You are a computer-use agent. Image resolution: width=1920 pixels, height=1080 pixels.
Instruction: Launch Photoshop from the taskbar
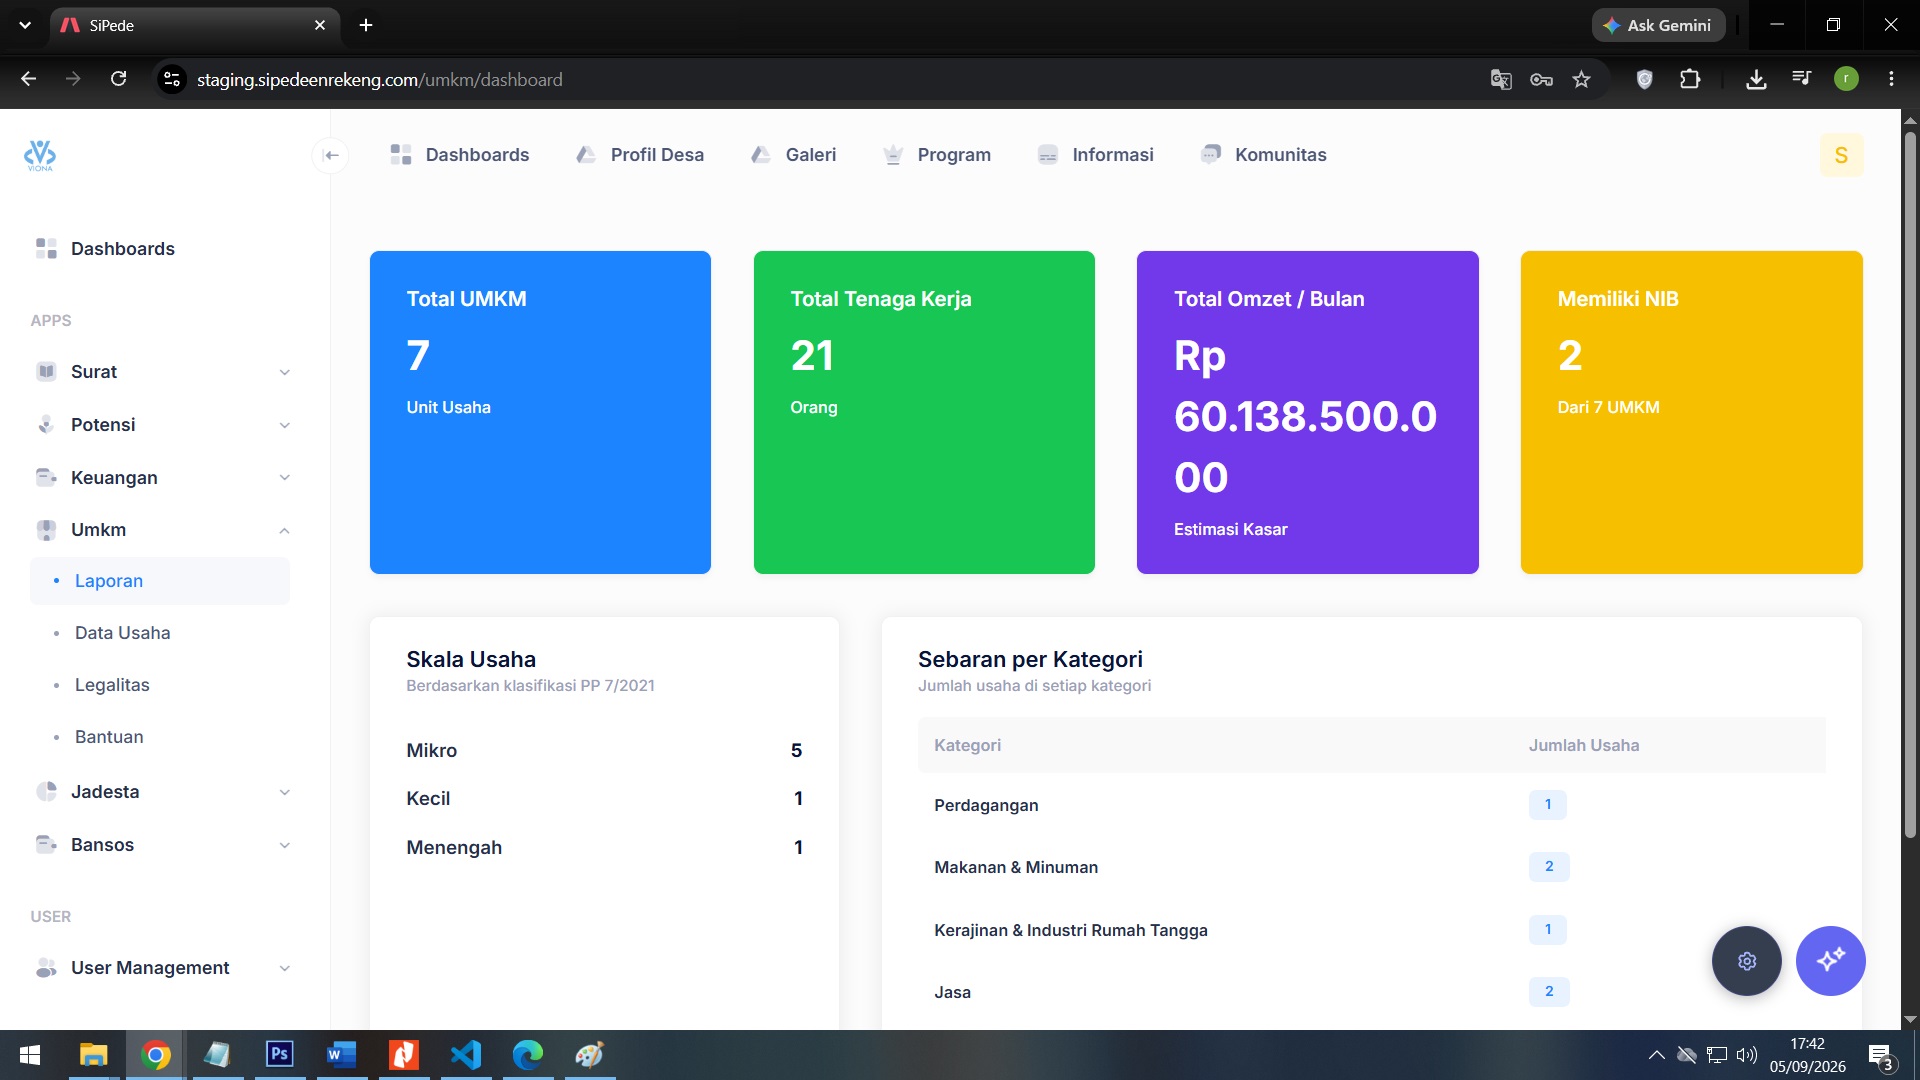tap(280, 1055)
